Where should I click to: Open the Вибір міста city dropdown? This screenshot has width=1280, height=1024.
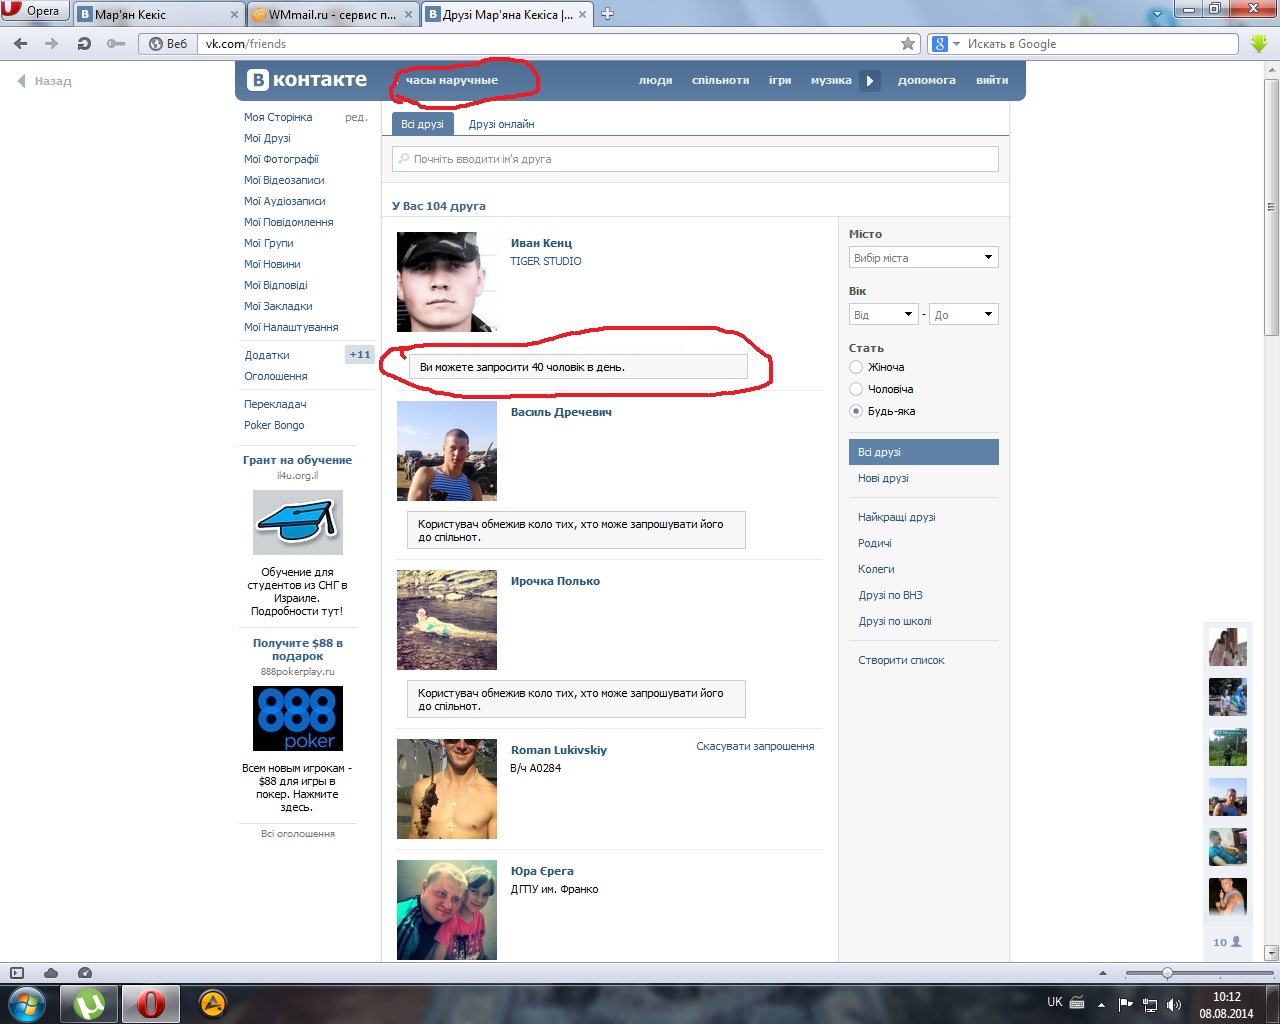[x=924, y=258]
